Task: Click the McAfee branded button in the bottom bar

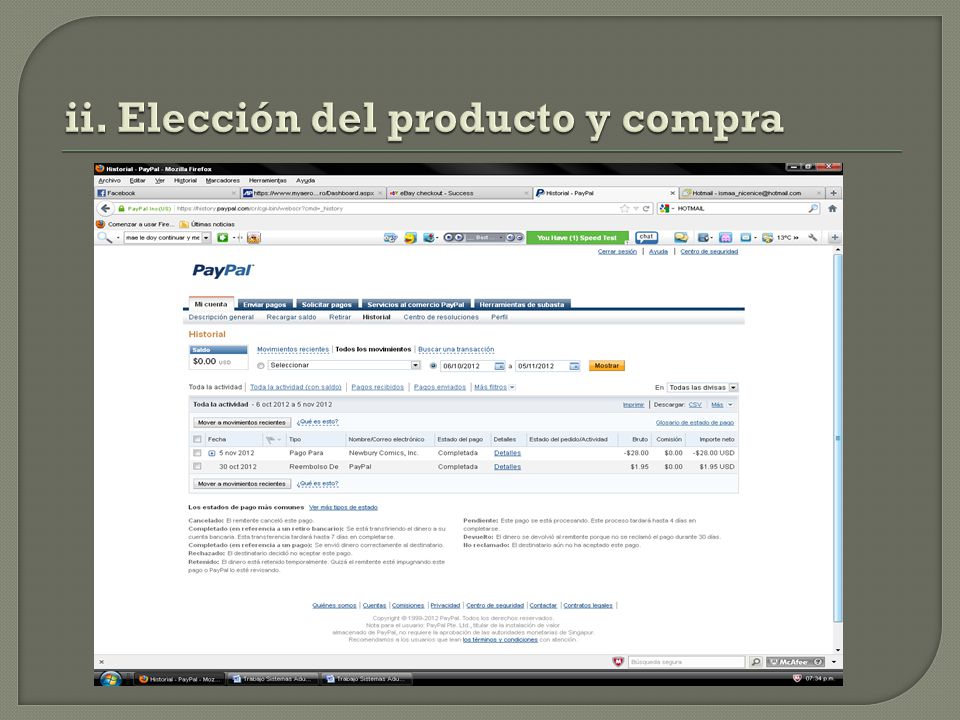Action: click(x=795, y=662)
